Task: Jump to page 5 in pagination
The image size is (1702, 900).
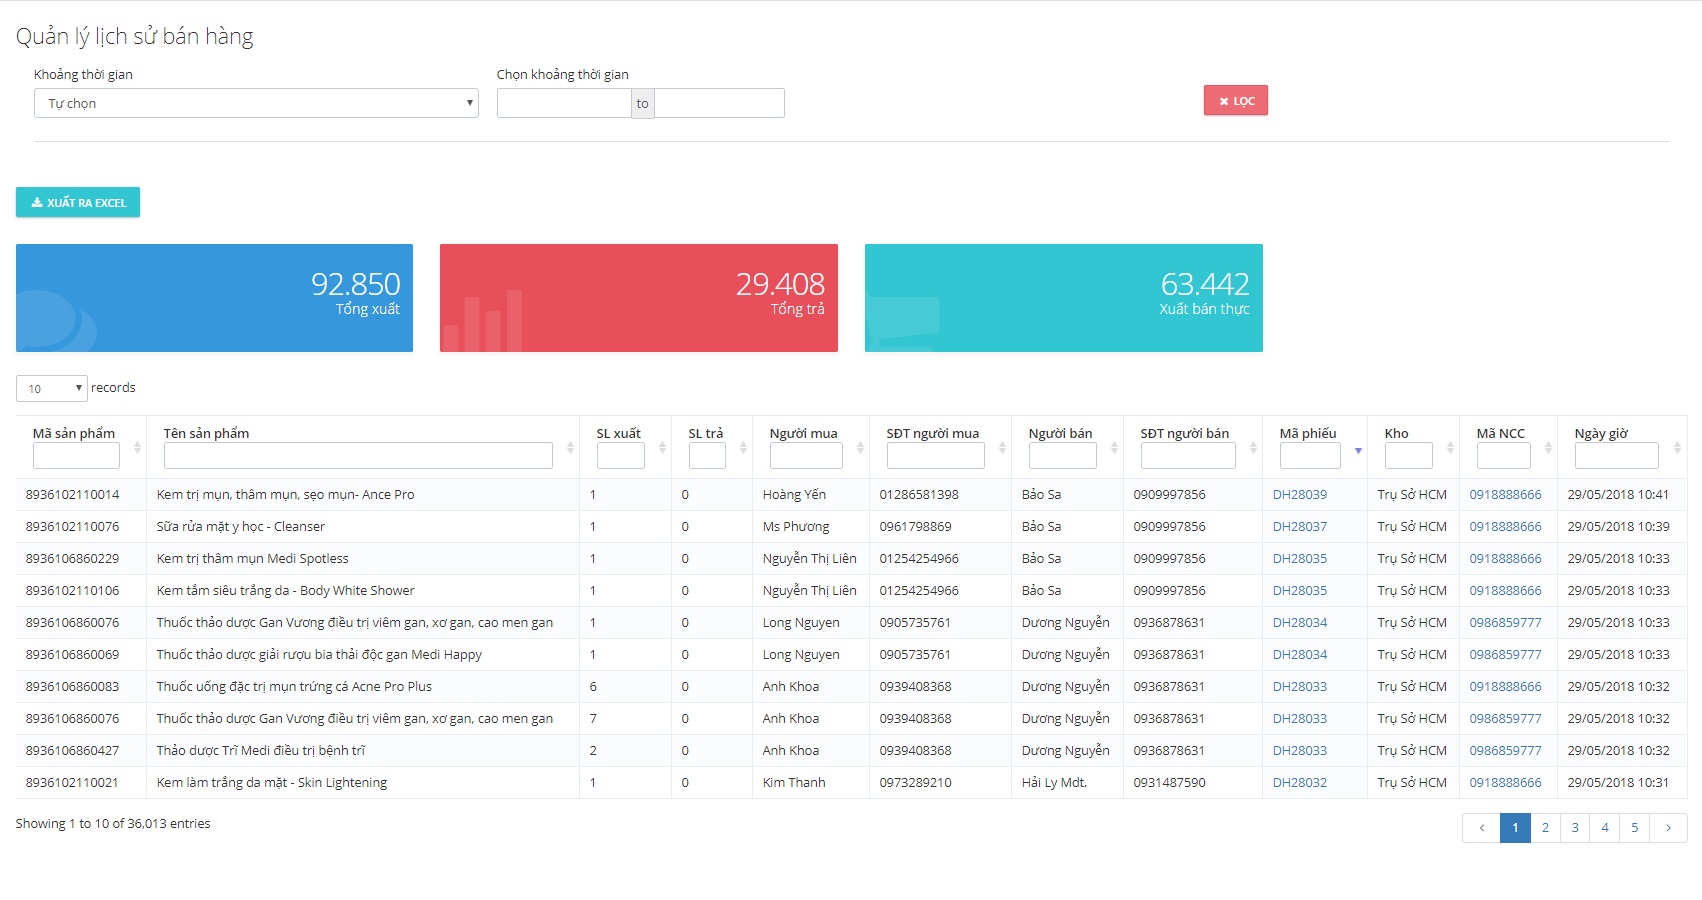Action: (x=1634, y=828)
